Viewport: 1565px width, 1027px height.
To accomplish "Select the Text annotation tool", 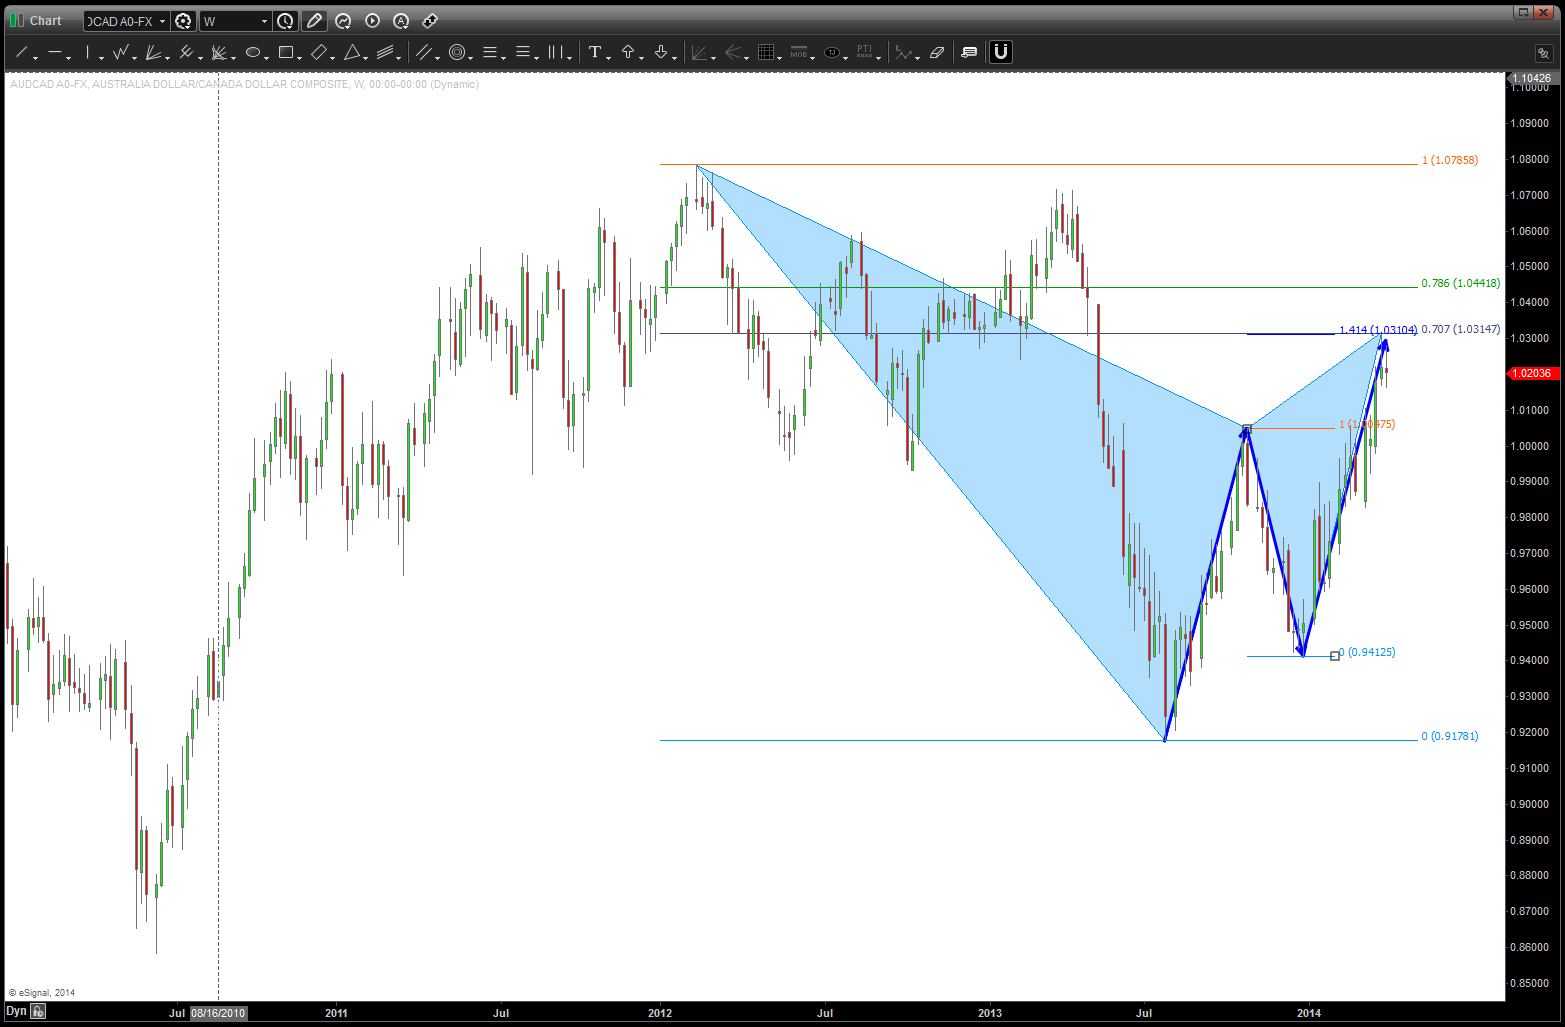I will point(595,52).
